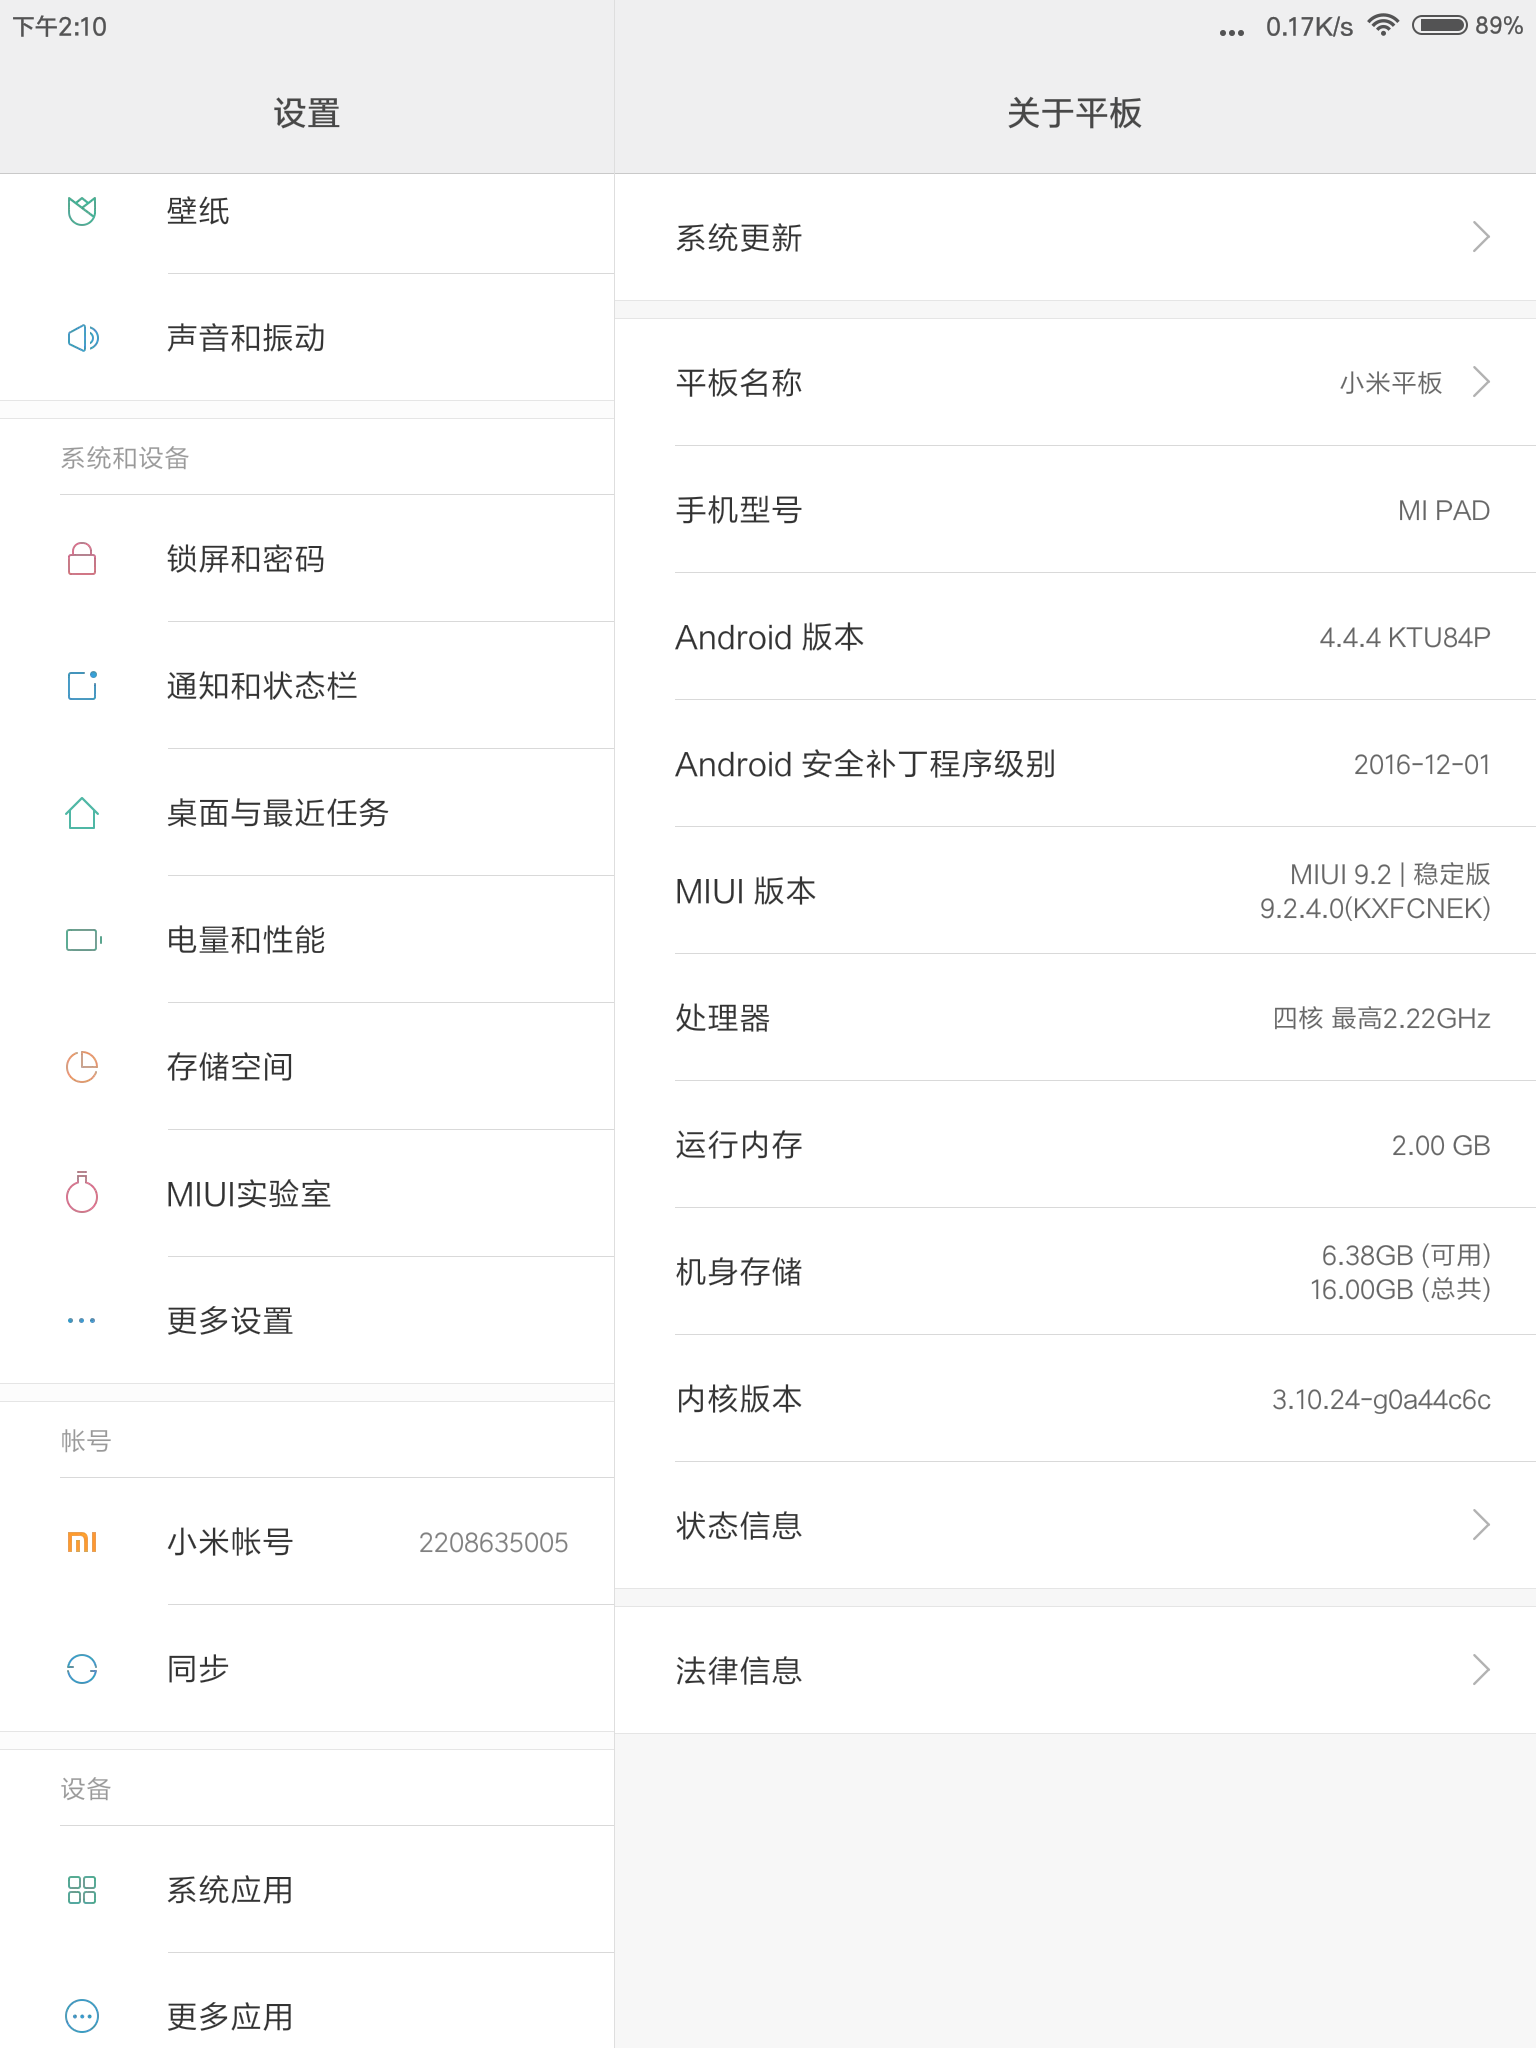The width and height of the screenshot is (1536, 2048).
Task: Tap the three dots in the status bar
Action: click(1232, 32)
